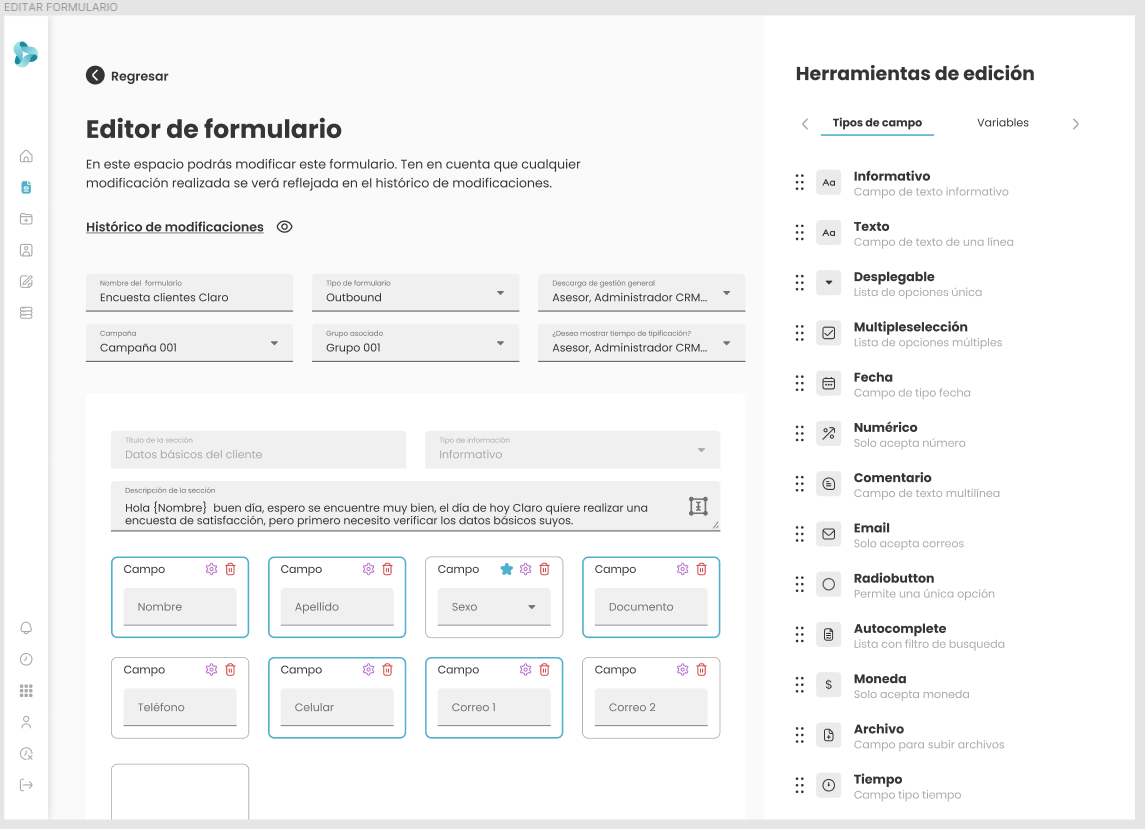Click the Regresar link
Viewport: 1145px width, 829px height.
pyautogui.click(x=139, y=76)
